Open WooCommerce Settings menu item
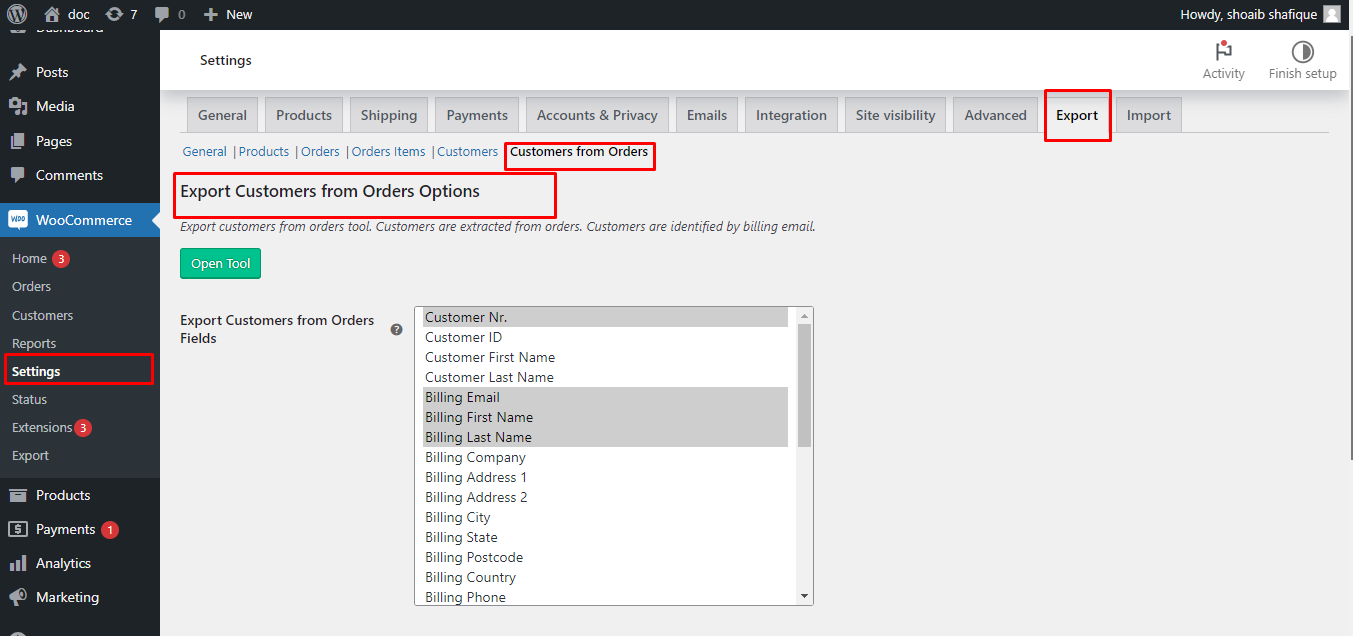1353x636 pixels. [x=36, y=371]
